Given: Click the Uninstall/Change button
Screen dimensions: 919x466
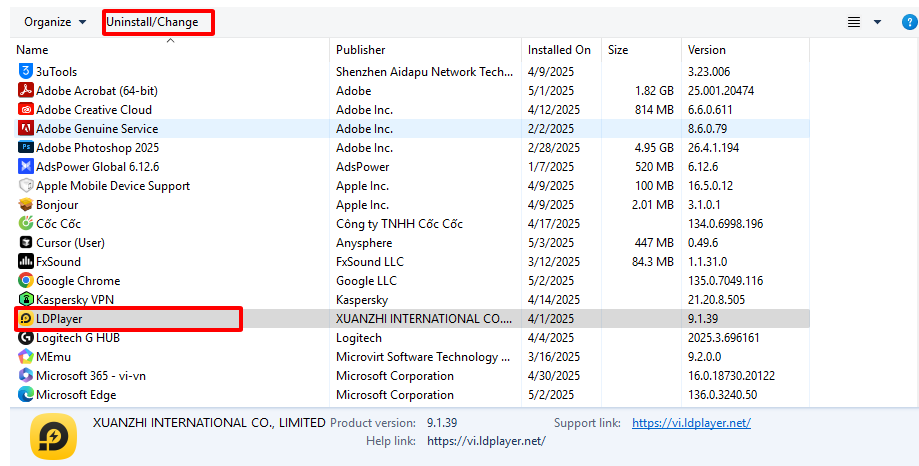Looking at the screenshot, I should pos(152,22).
